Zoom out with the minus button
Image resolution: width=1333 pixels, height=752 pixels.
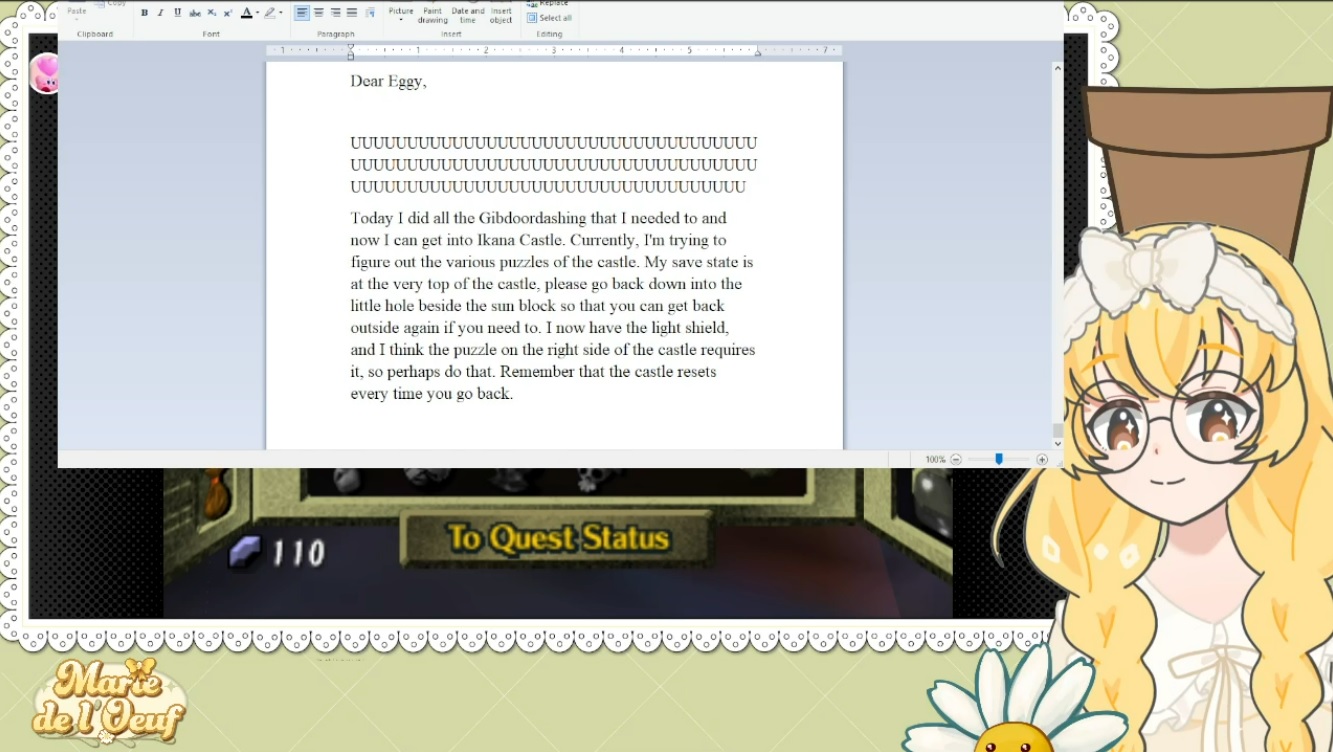[956, 460]
